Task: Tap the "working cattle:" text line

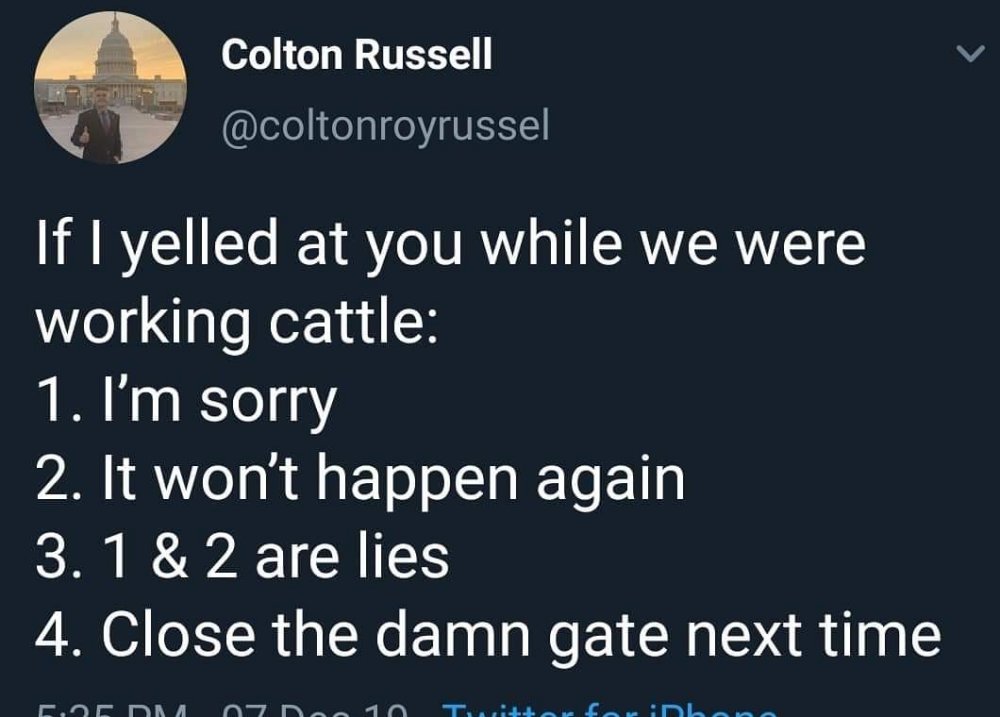Action: coord(237,324)
